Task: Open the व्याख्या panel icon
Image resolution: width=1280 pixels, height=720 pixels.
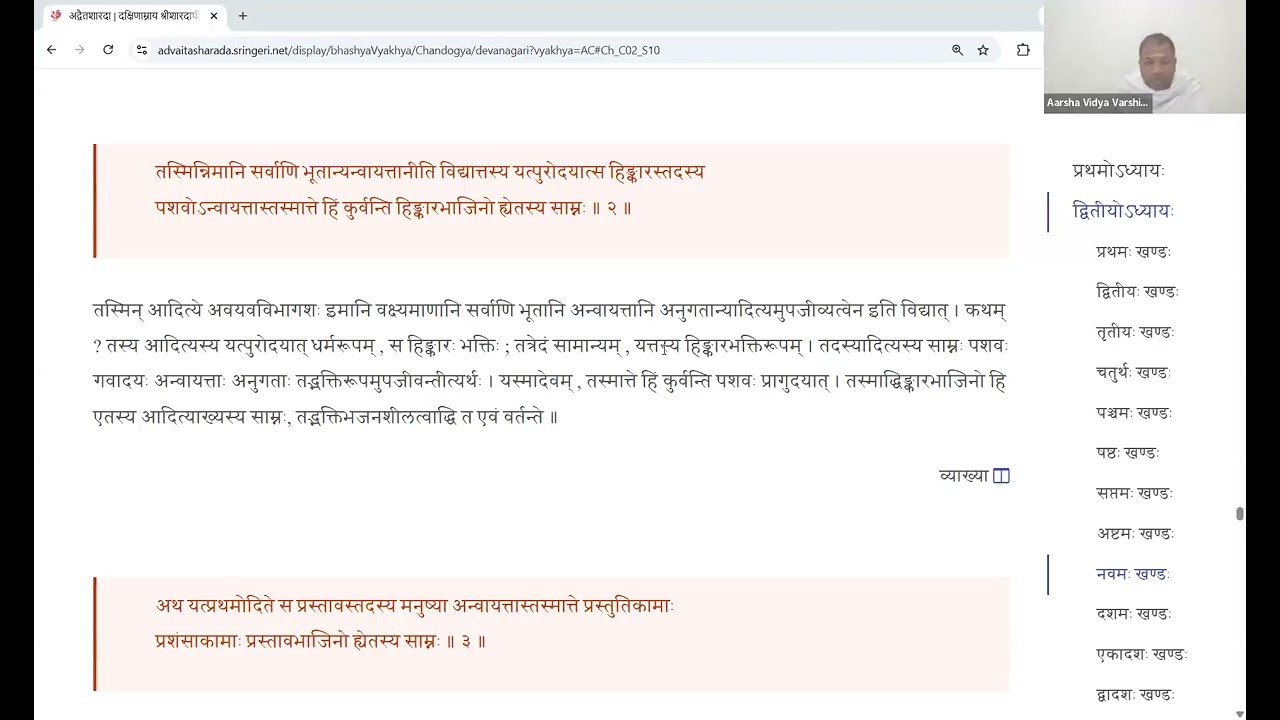Action: click(x=1001, y=476)
